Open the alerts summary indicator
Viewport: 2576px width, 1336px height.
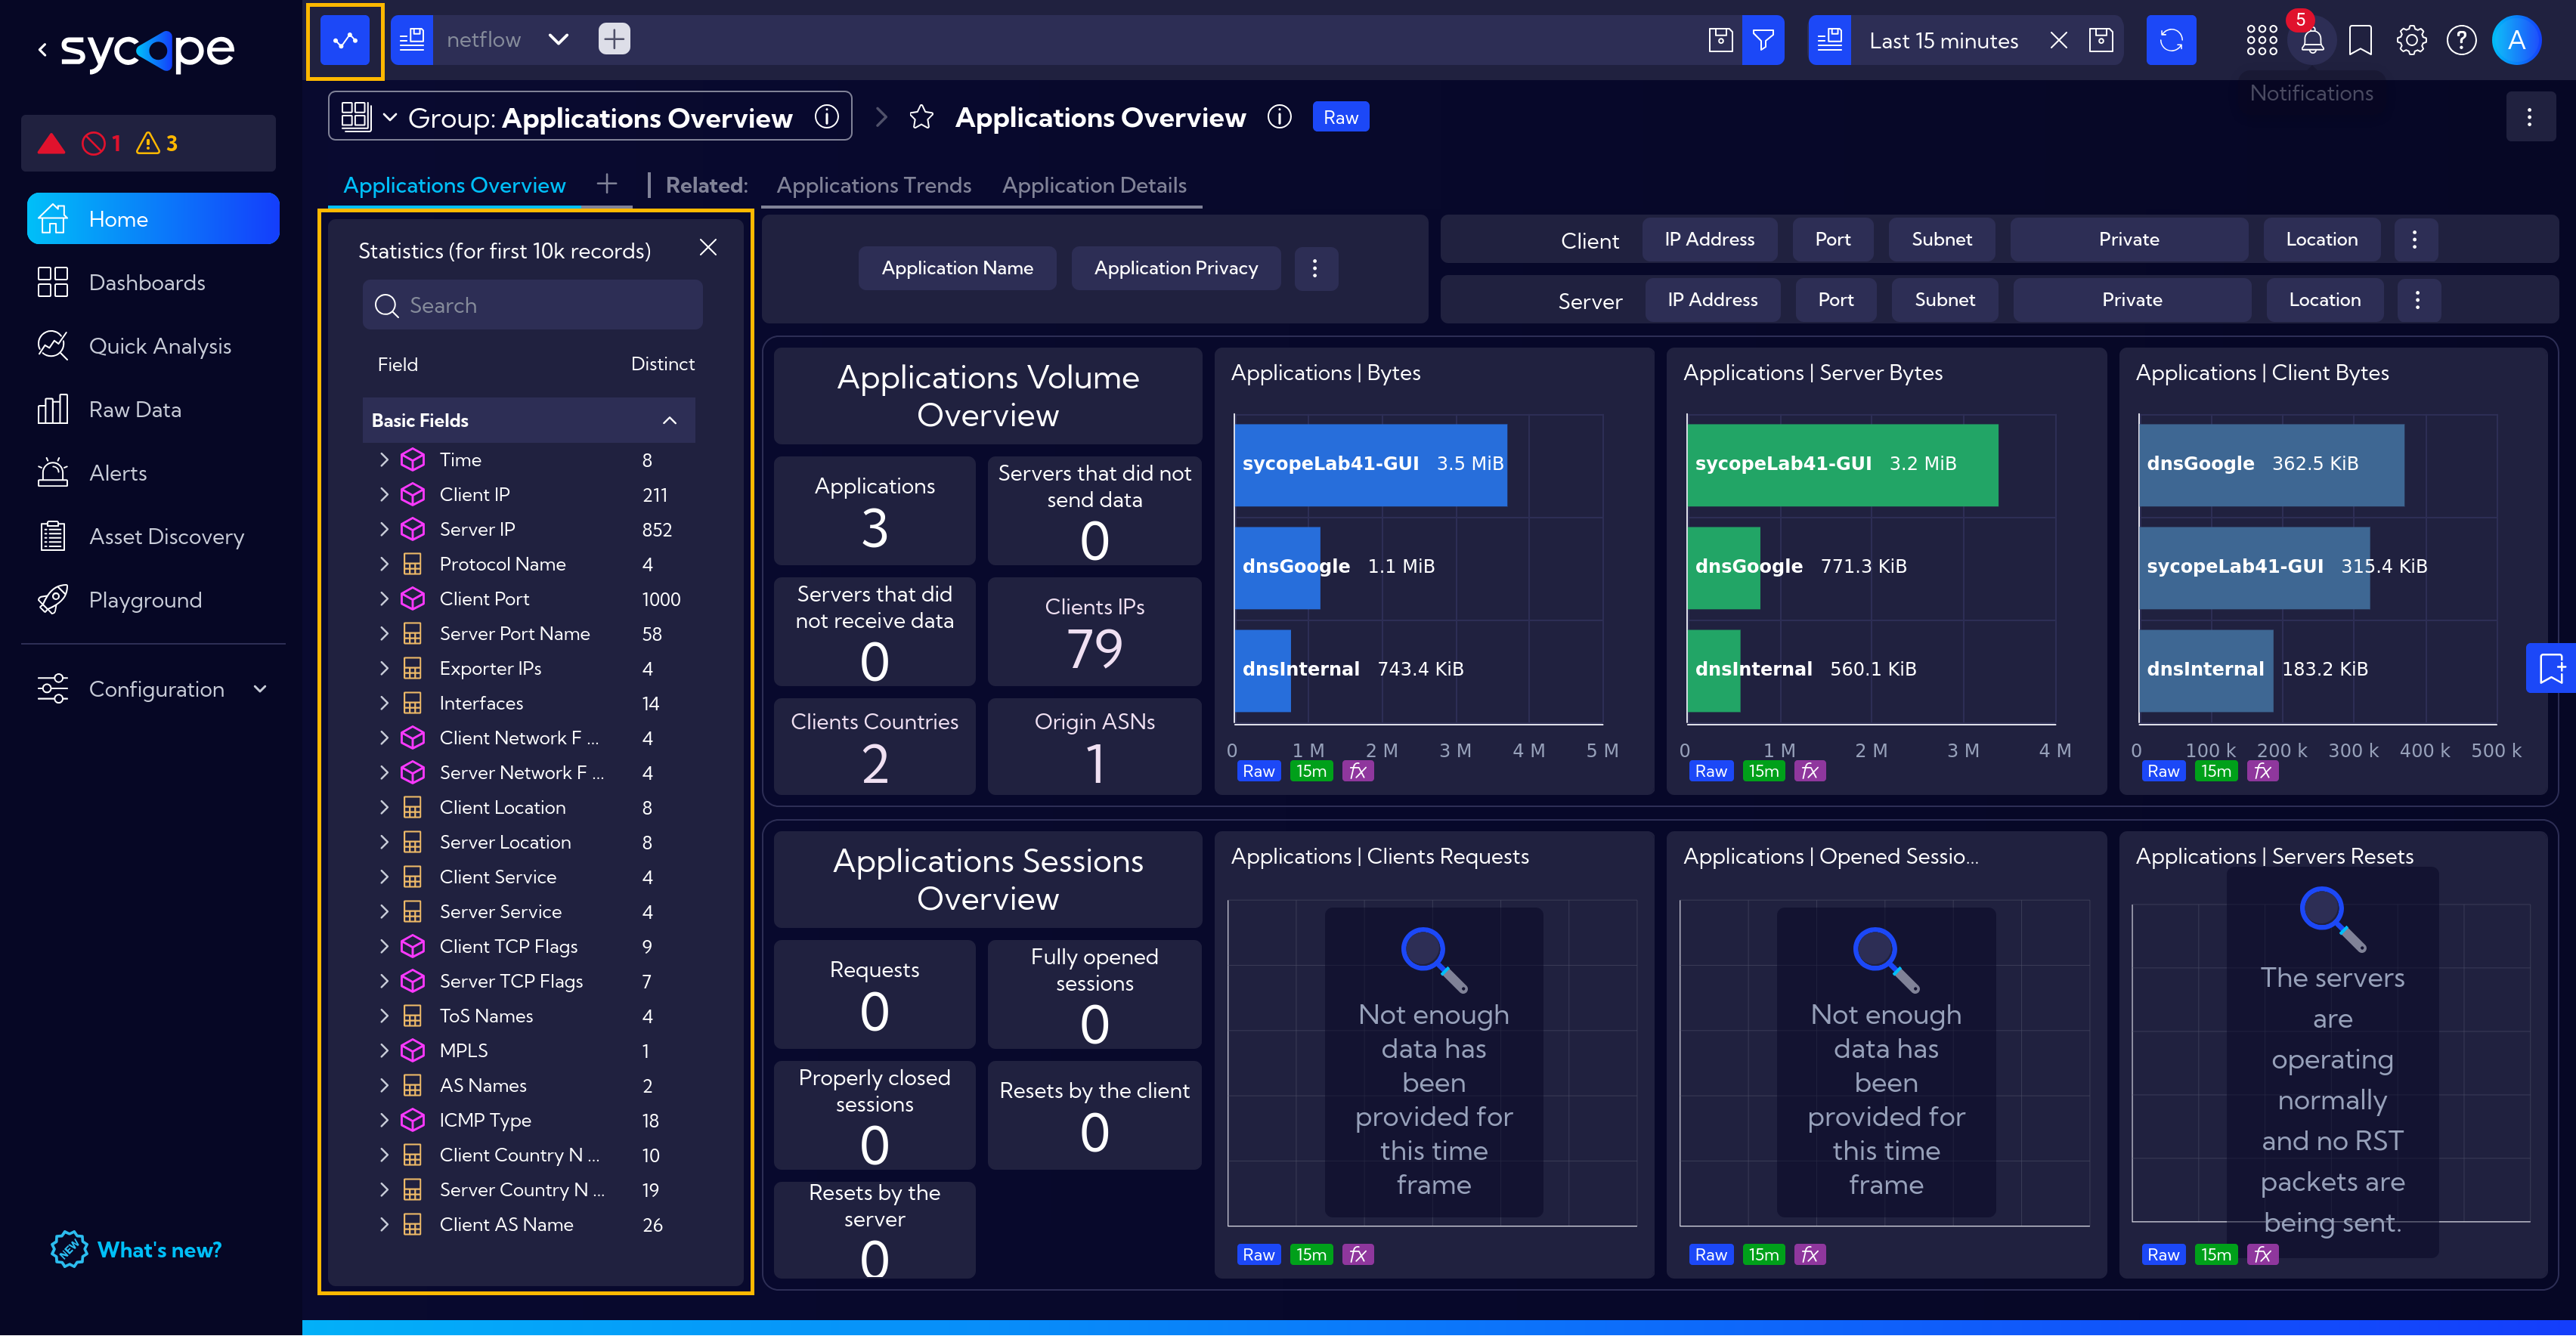[x=148, y=143]
